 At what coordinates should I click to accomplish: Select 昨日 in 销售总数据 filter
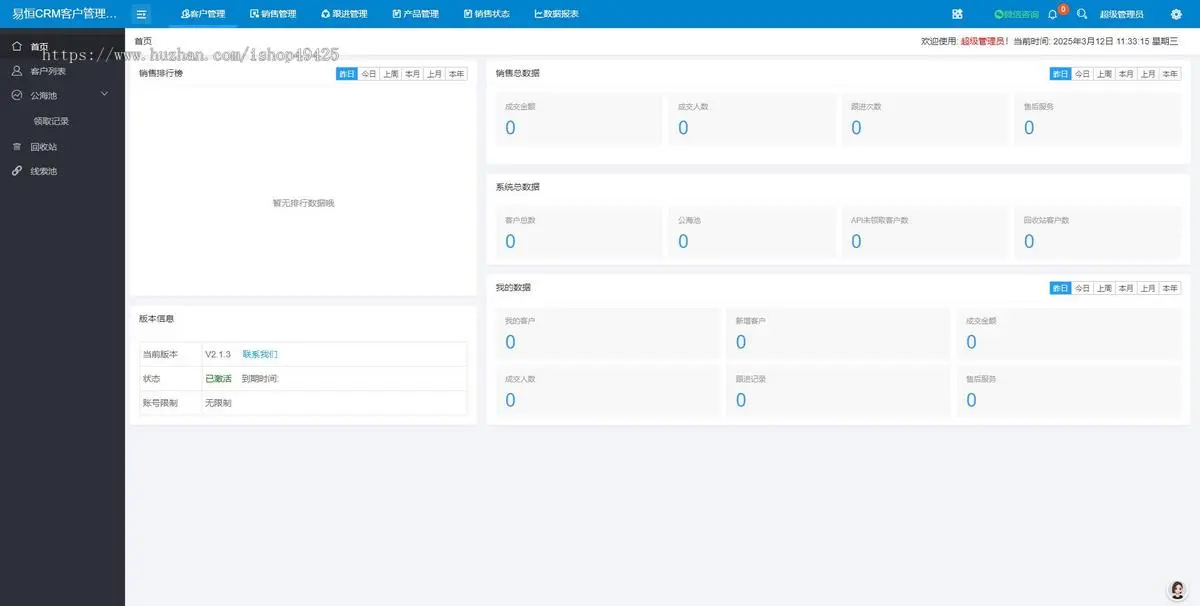tap(1061, 74)
